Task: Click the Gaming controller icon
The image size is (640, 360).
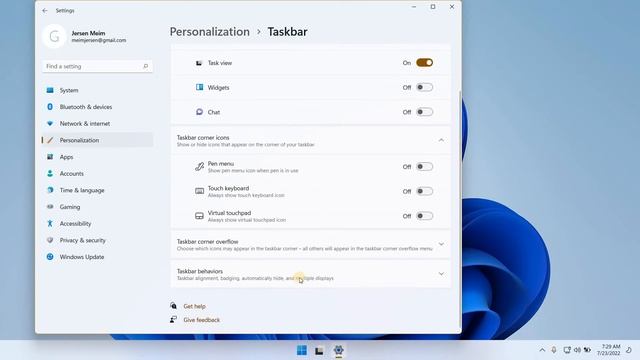Action: pos(50,207)
